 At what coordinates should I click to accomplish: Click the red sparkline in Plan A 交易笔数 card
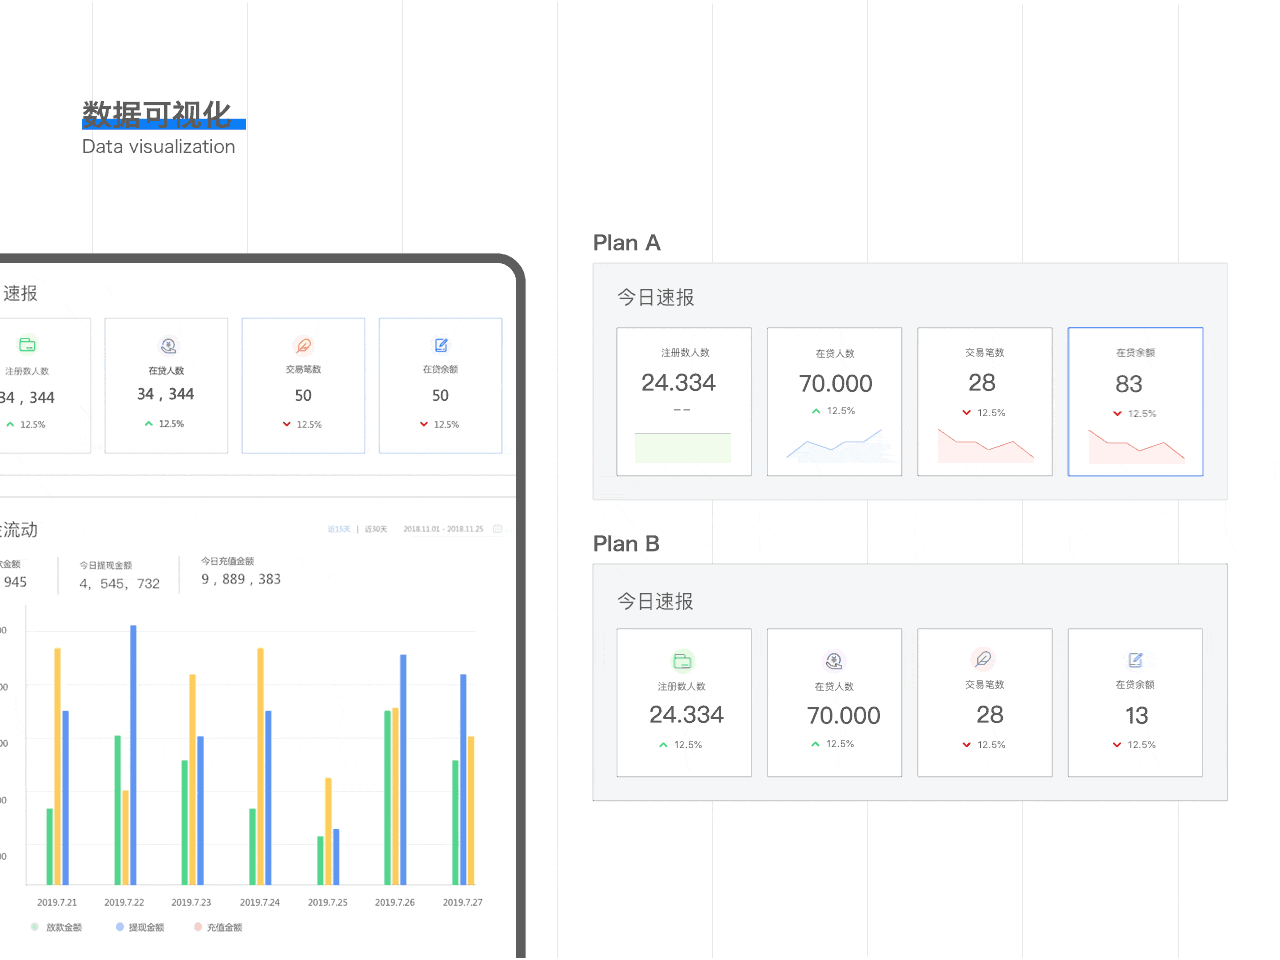(x=986, y=446)
